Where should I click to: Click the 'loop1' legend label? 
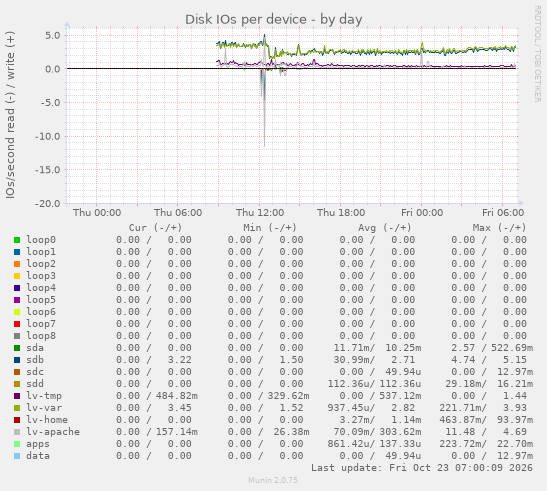[41, 252]
